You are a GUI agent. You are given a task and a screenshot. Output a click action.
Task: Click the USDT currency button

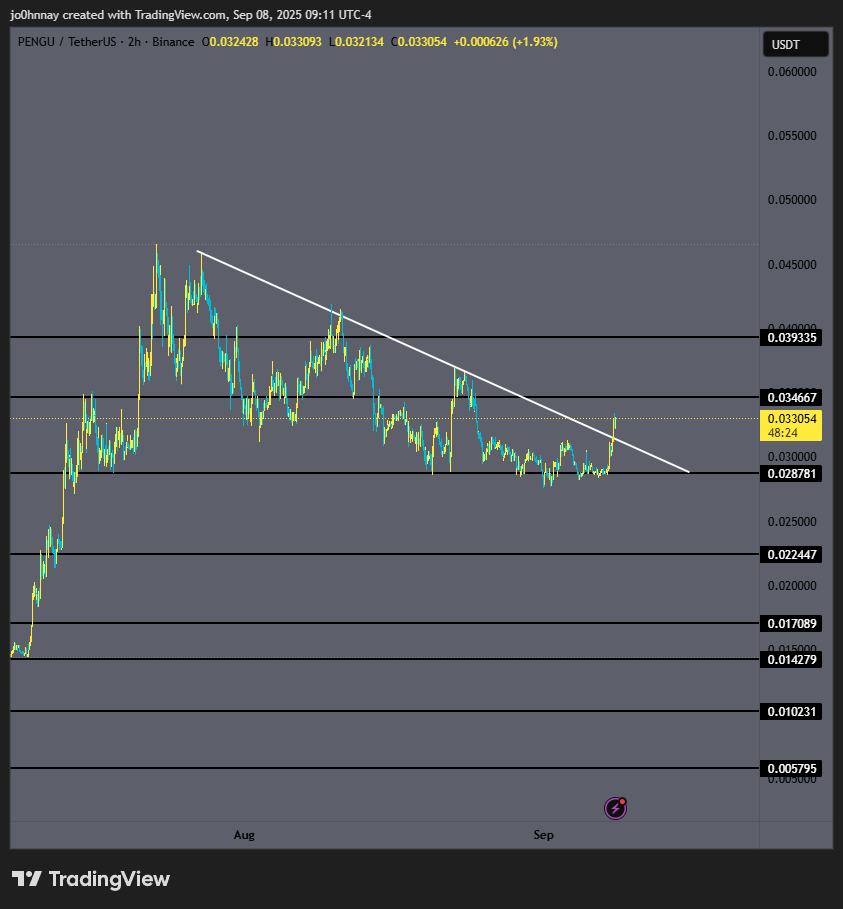(x=795, y=45)
